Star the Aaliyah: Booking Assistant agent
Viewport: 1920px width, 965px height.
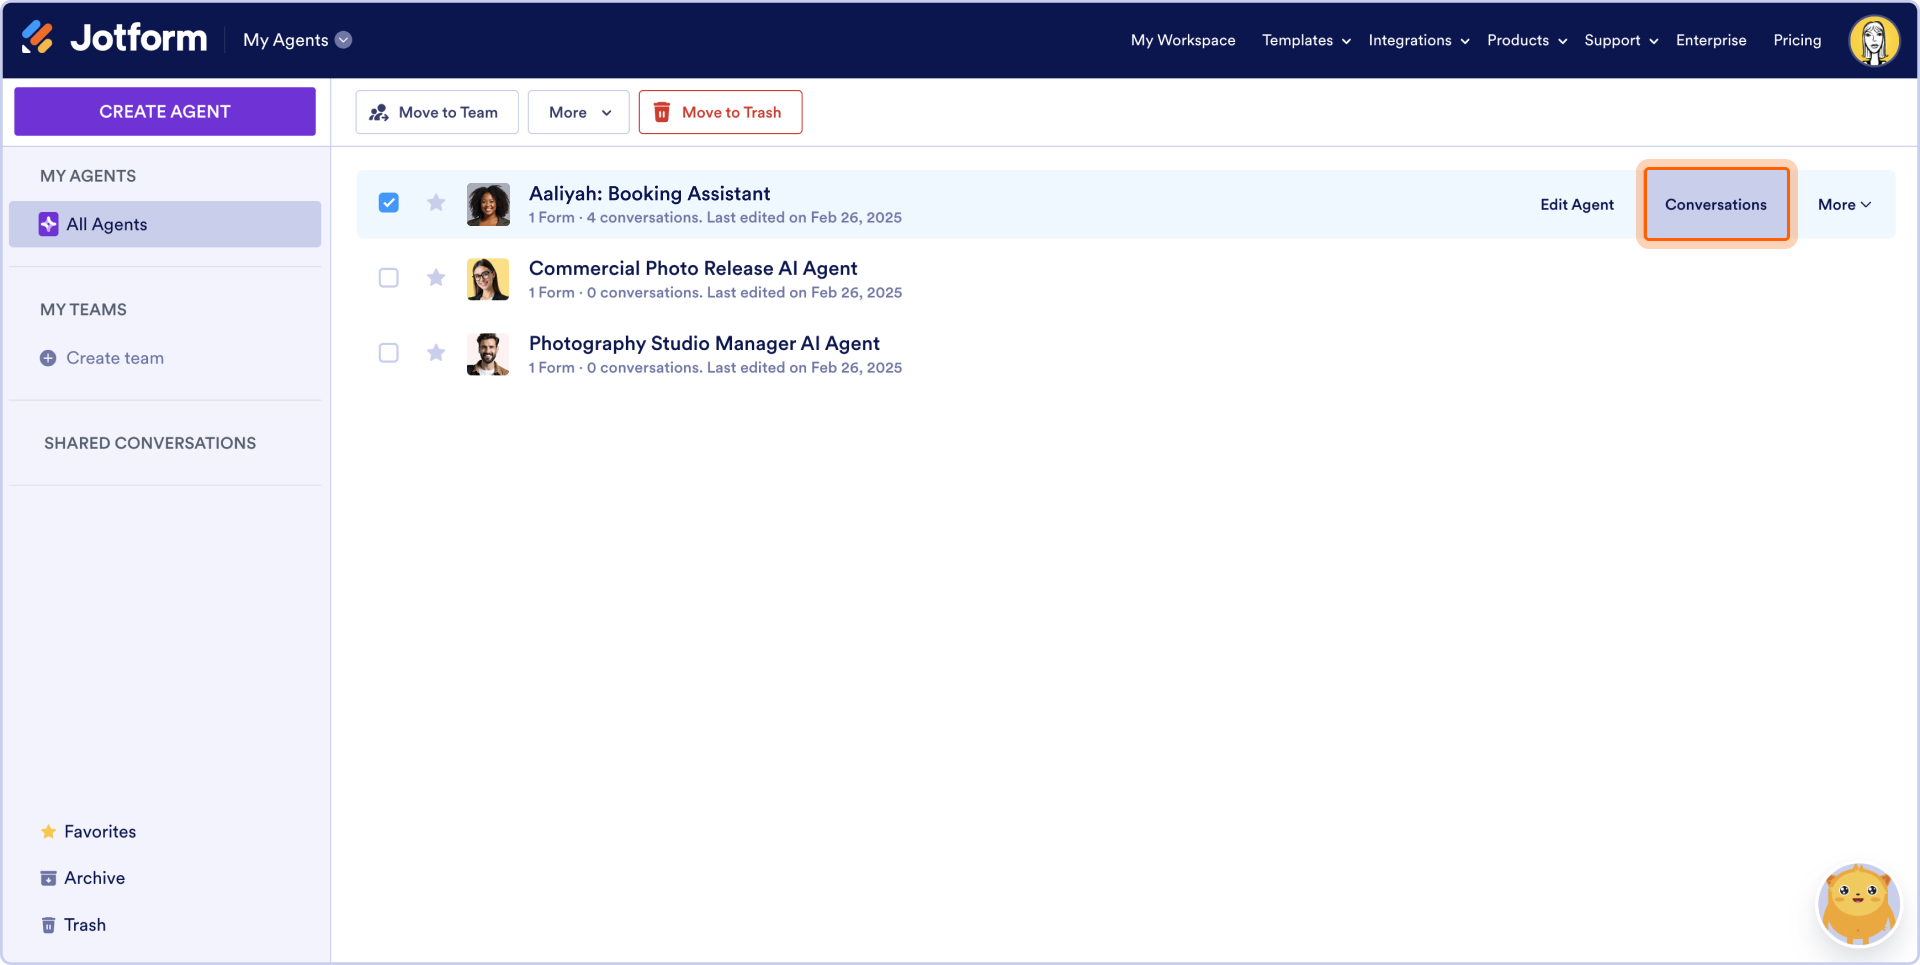click(x=436, y=203)
